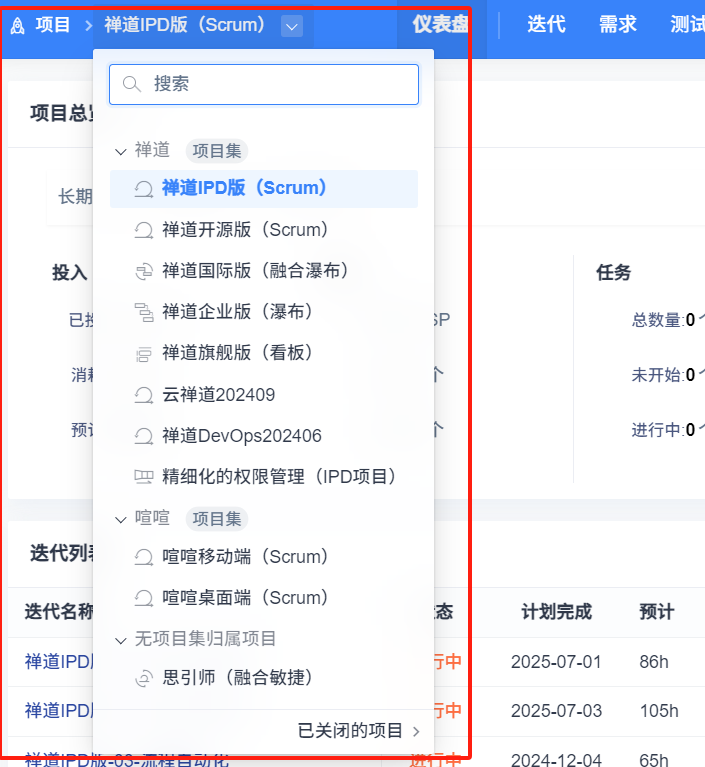The width and height of the screenshot is (705, 767).
Task: Click the 预计 column header
Action: (657, 612)
